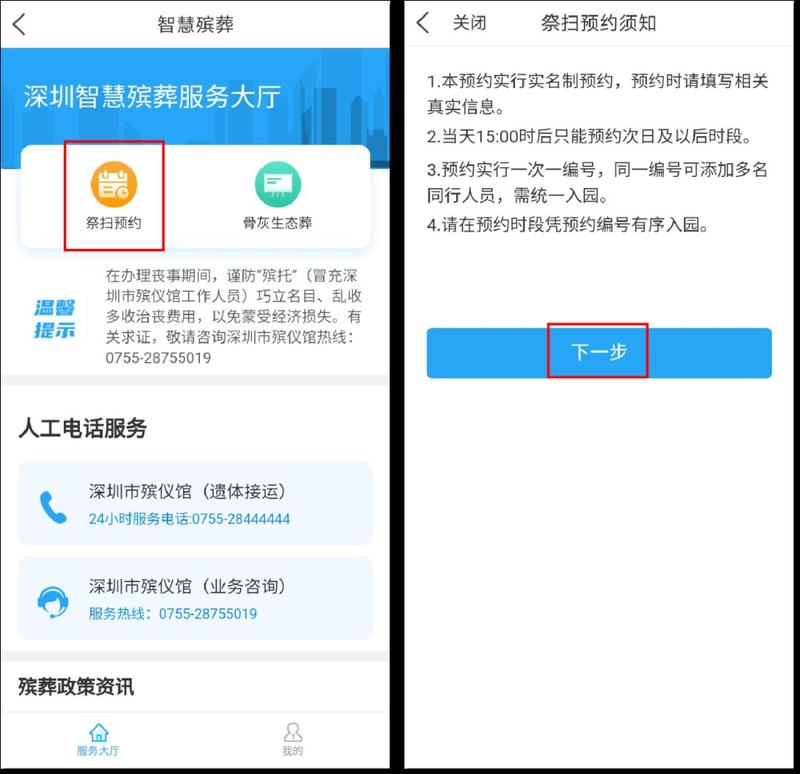Tap the 殡葬政策资讯 section heading
The image size is (800, 774).
click(x=76, y=686)
